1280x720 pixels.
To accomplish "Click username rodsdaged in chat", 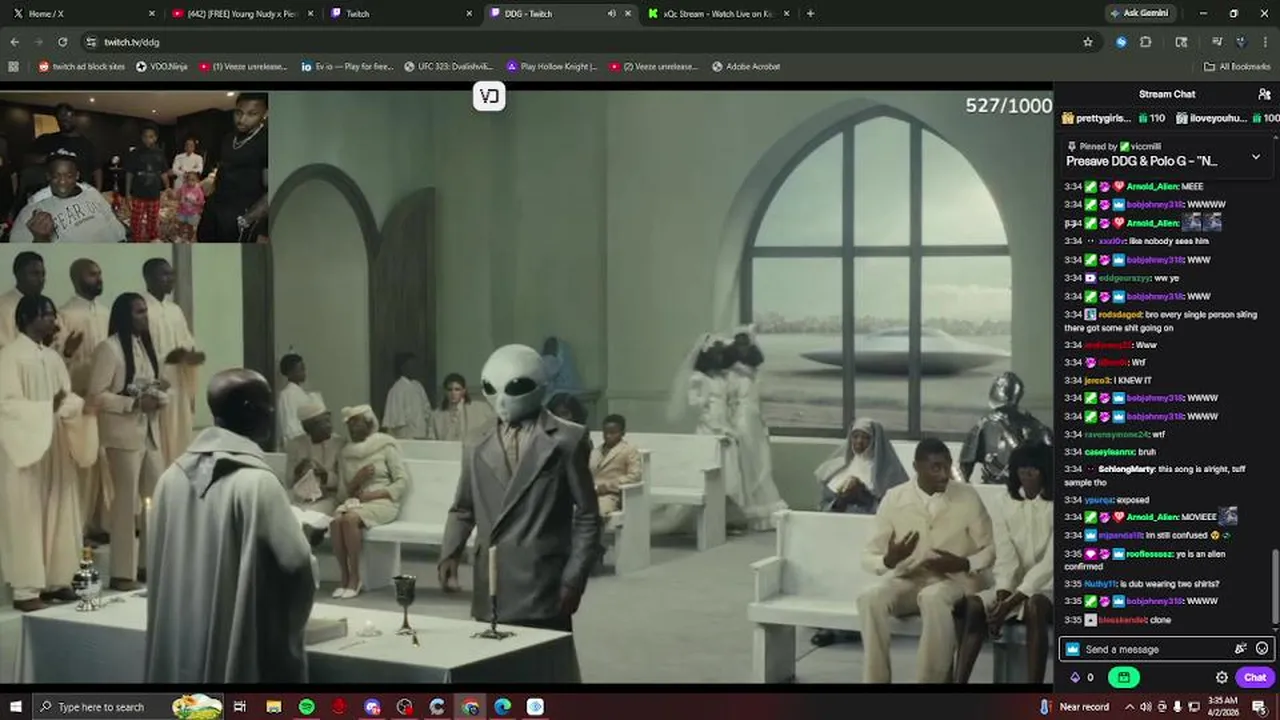I will [x=1120, y=314].
